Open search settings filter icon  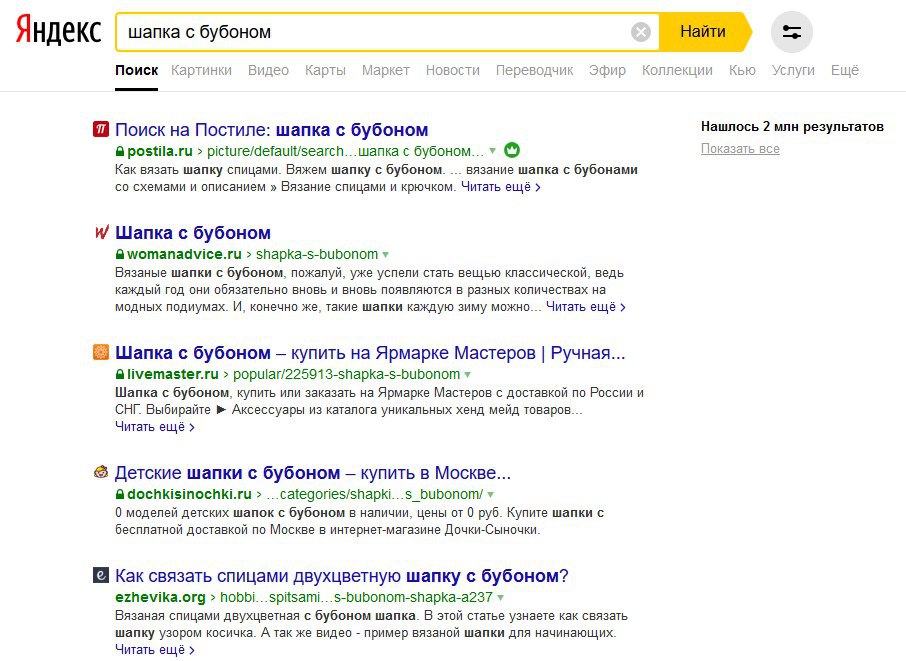[x=792, y=32]
